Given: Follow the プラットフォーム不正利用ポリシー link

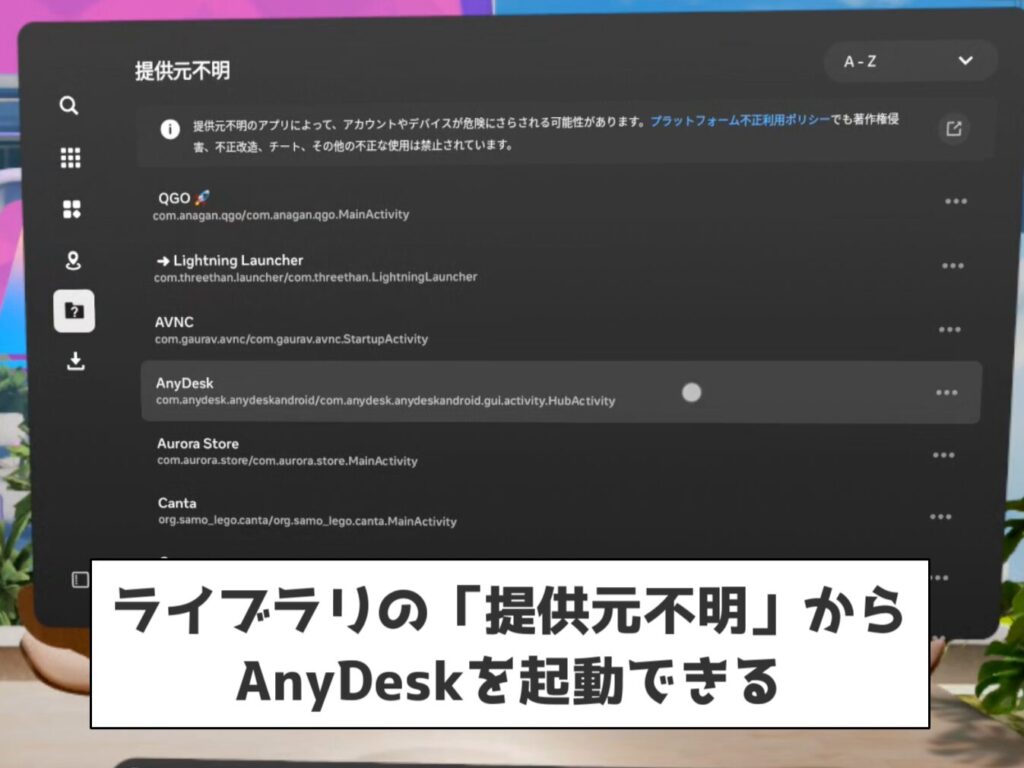Looking at the screenshot, I should point(739,120).
